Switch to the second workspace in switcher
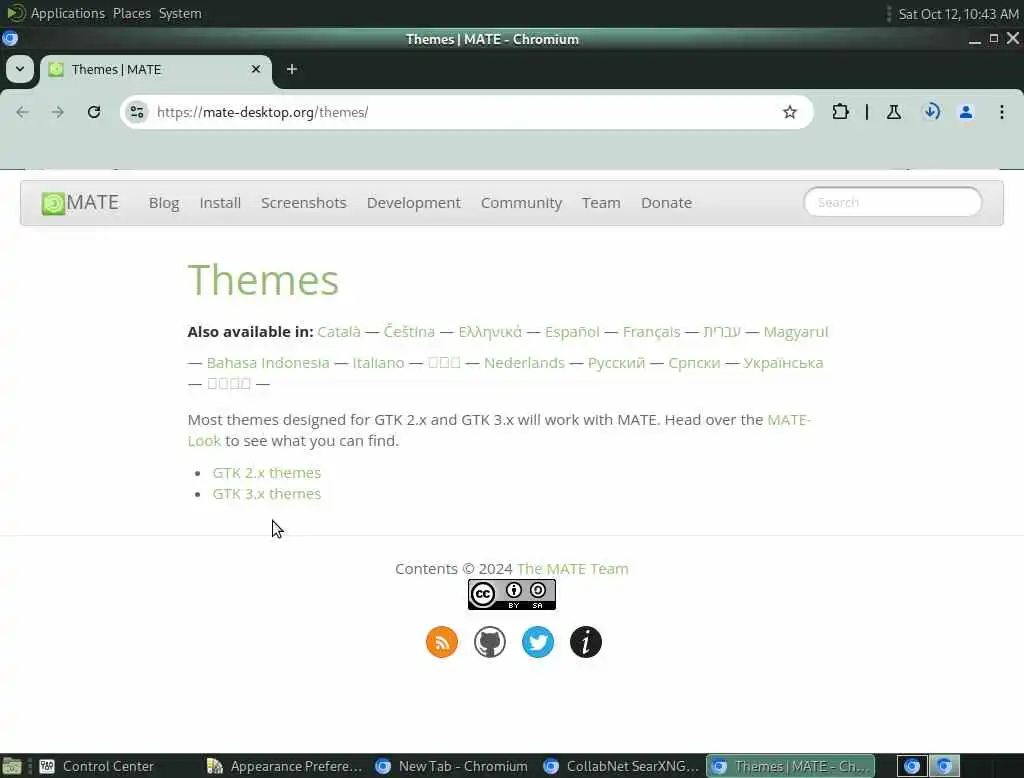The width and height of the screenshot is (1024, 778). click(944, 766)
